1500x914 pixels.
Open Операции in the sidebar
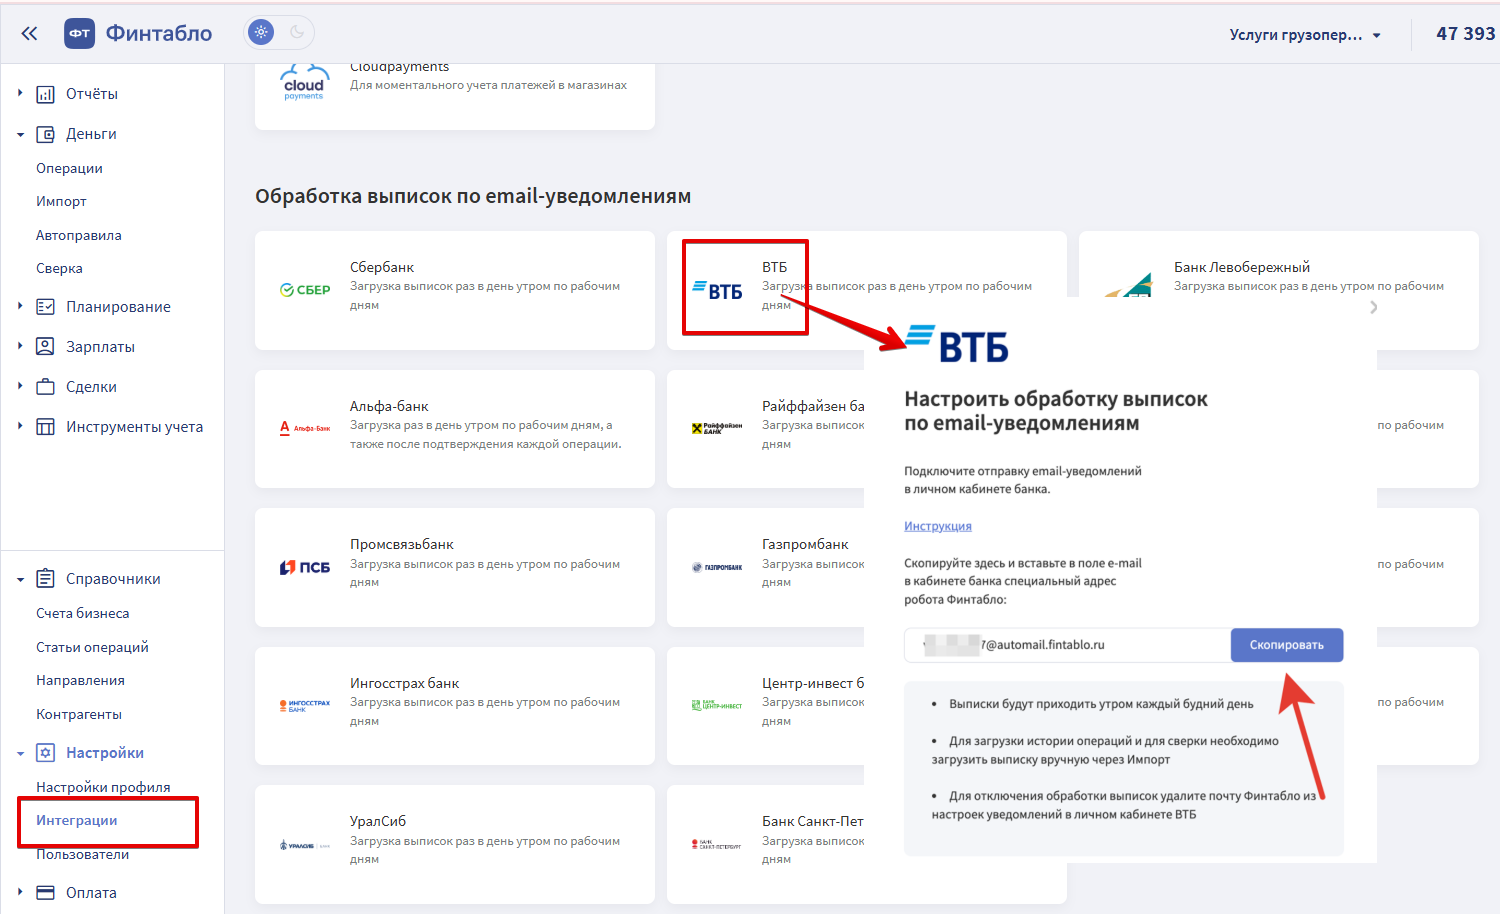point(69,168)
